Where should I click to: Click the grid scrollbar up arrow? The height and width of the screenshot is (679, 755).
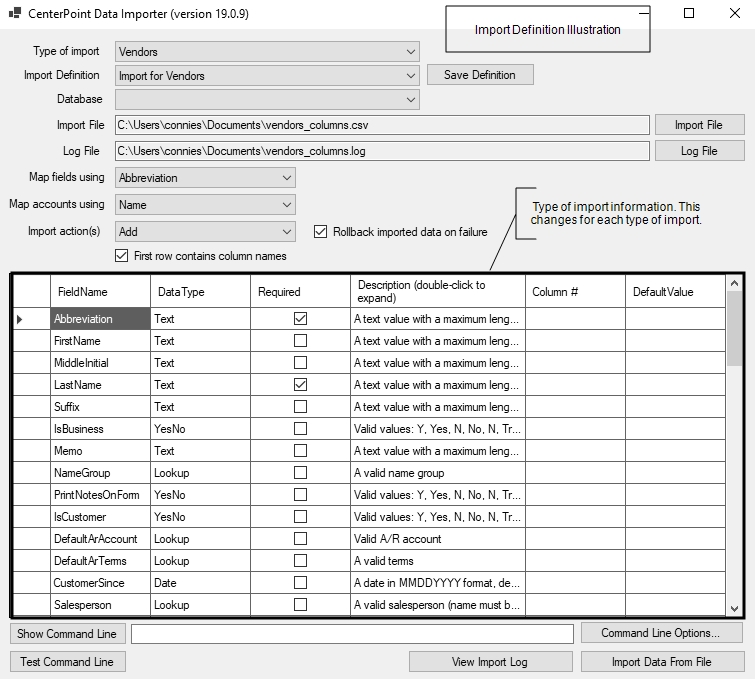(x=735, y=283)
